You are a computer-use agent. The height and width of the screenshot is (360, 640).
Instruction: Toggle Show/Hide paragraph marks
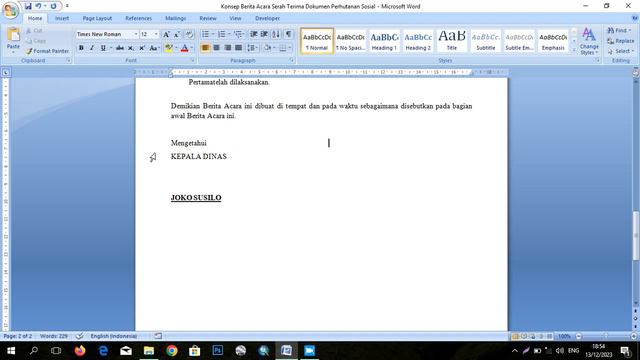(288, 34)
